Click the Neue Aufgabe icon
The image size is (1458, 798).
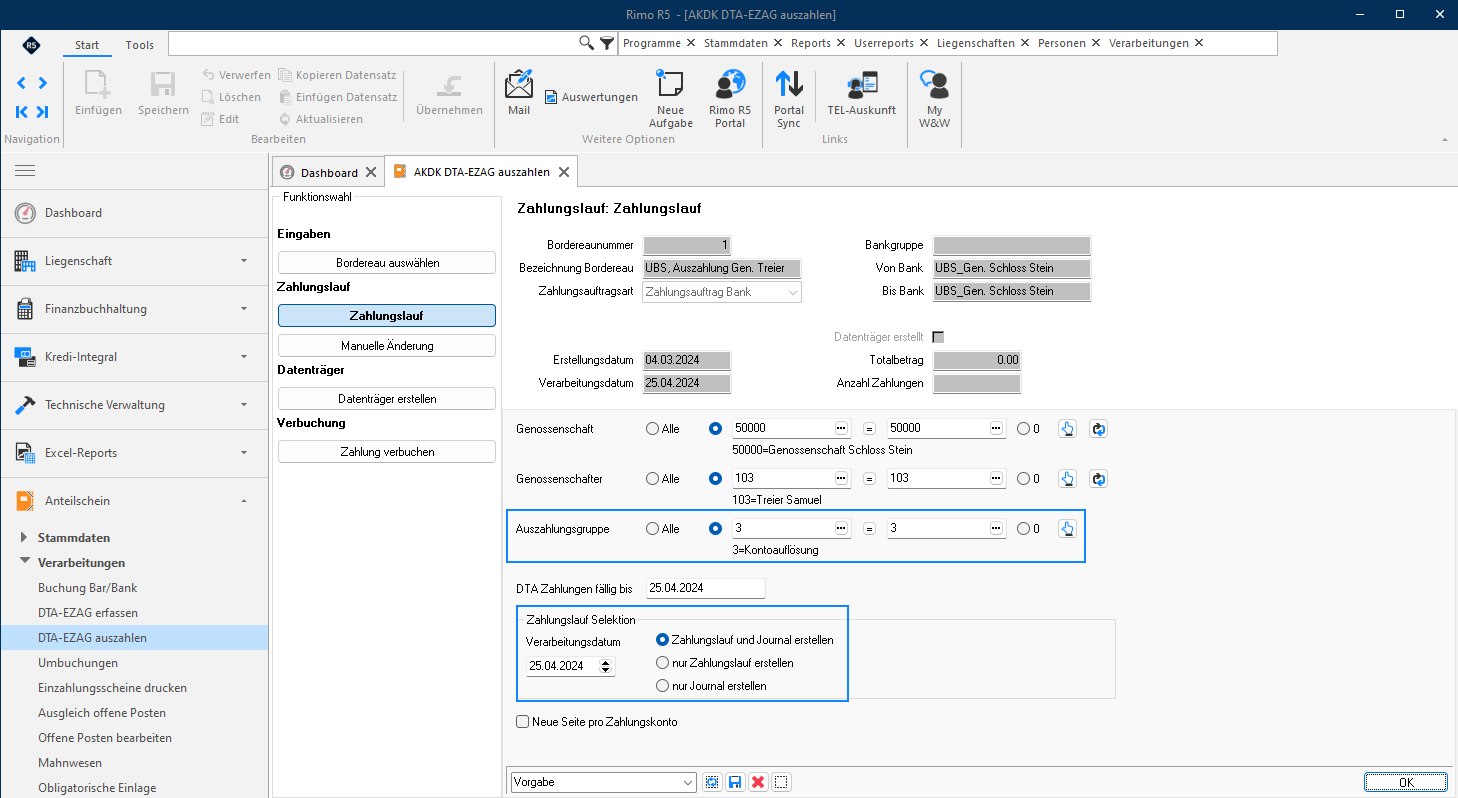tap(670, 98)
